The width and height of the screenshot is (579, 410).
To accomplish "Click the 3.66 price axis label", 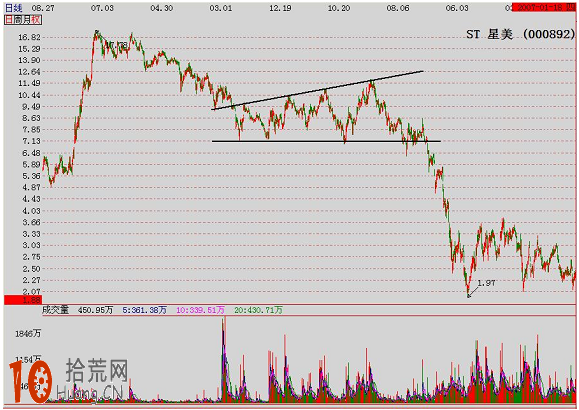I will 31,222.
